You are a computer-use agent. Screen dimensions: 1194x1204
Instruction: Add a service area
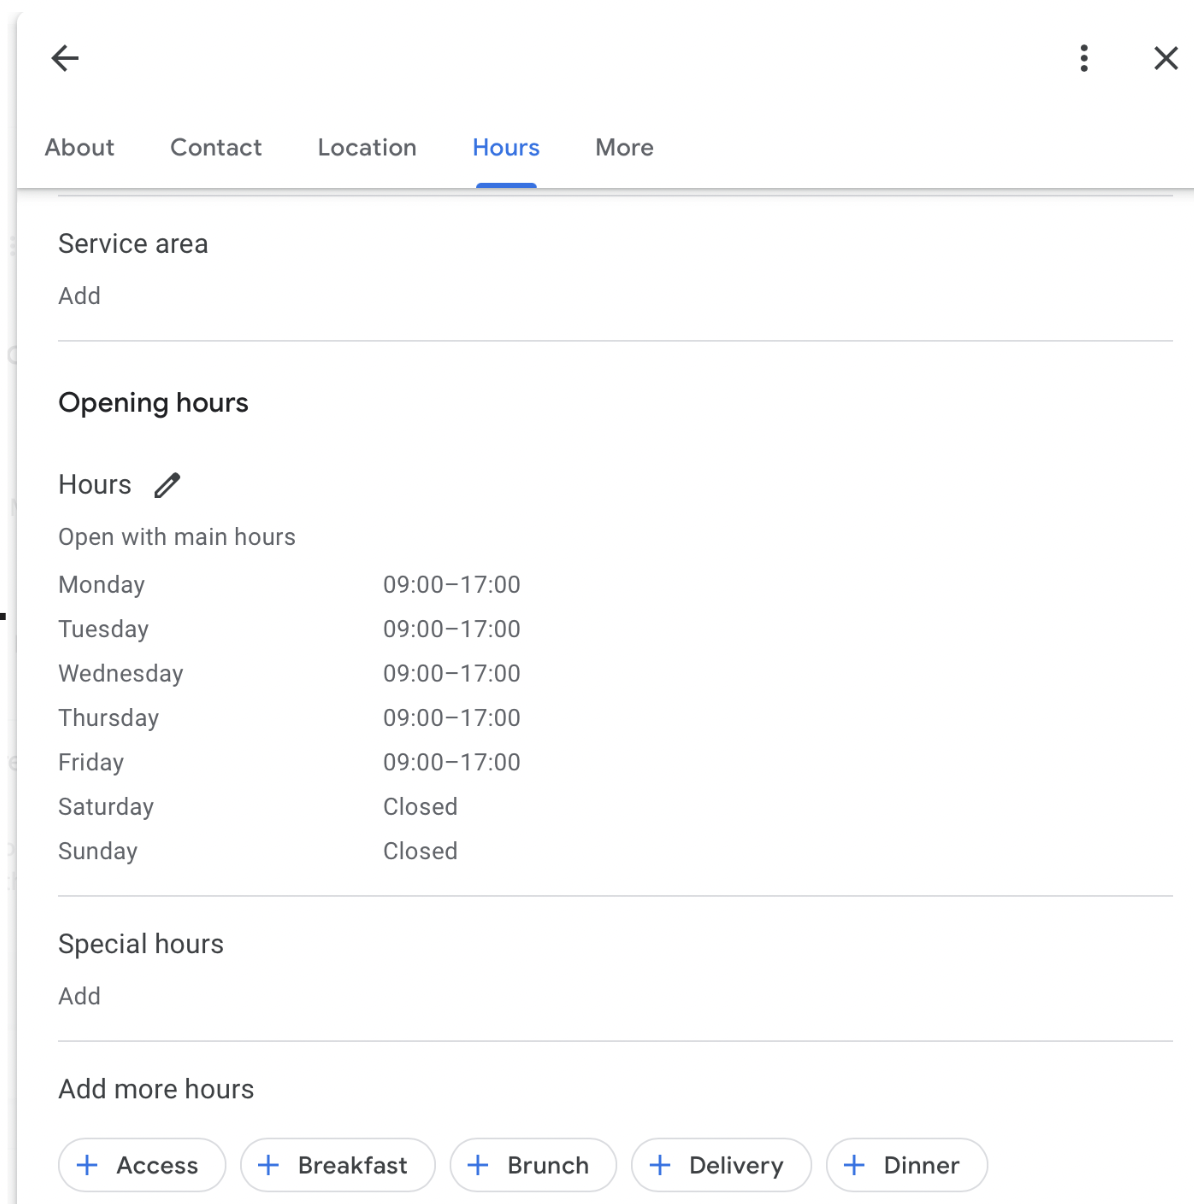tap(80, 296)
